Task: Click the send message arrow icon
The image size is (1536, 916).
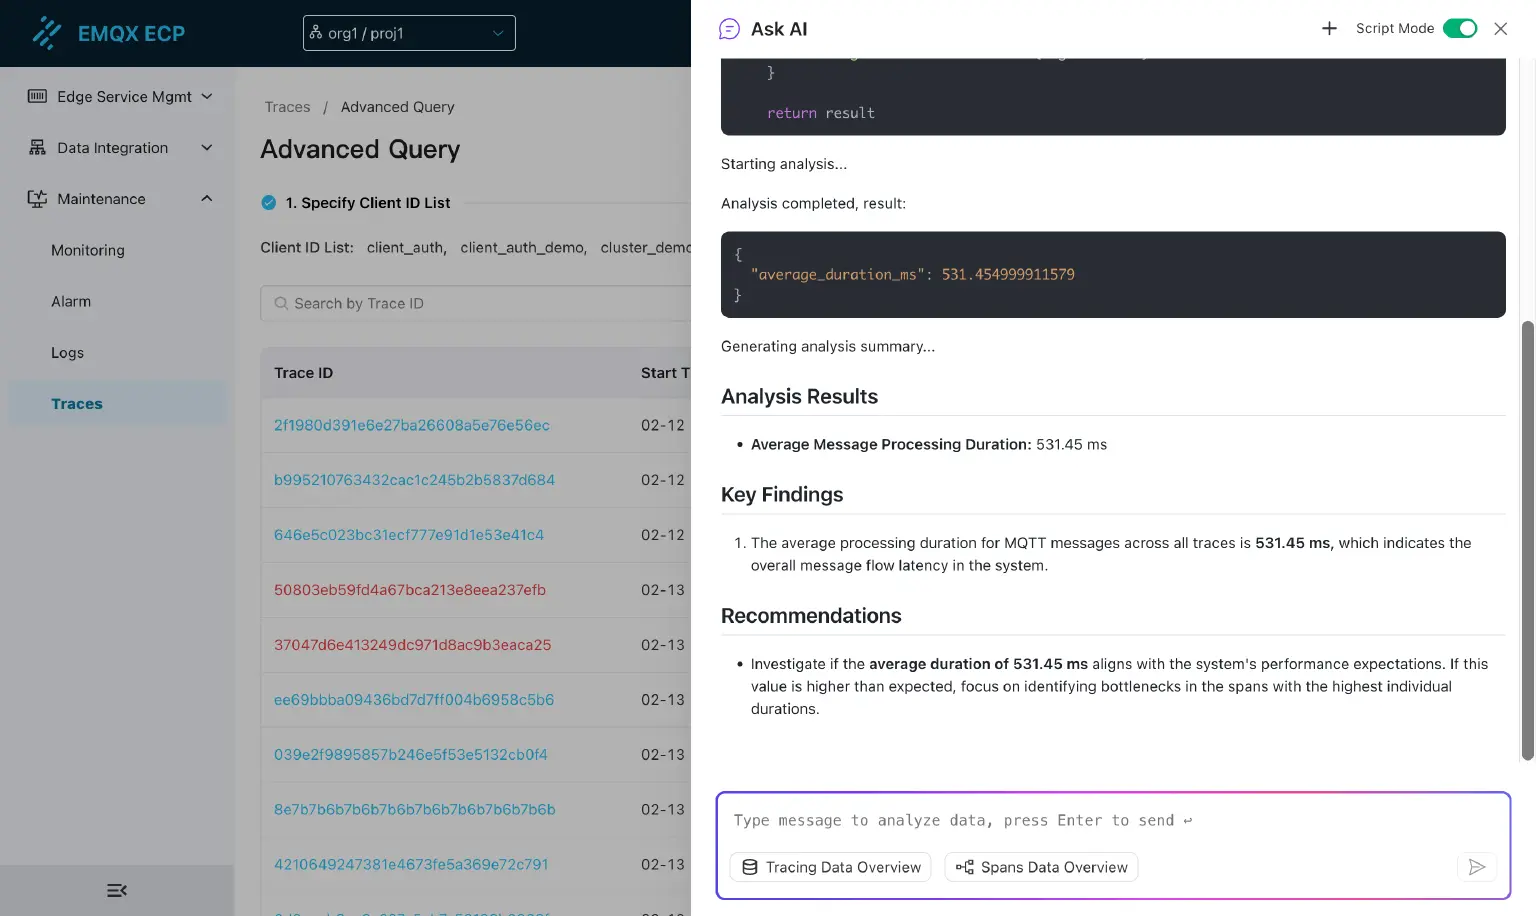Action: point(1476,867)
